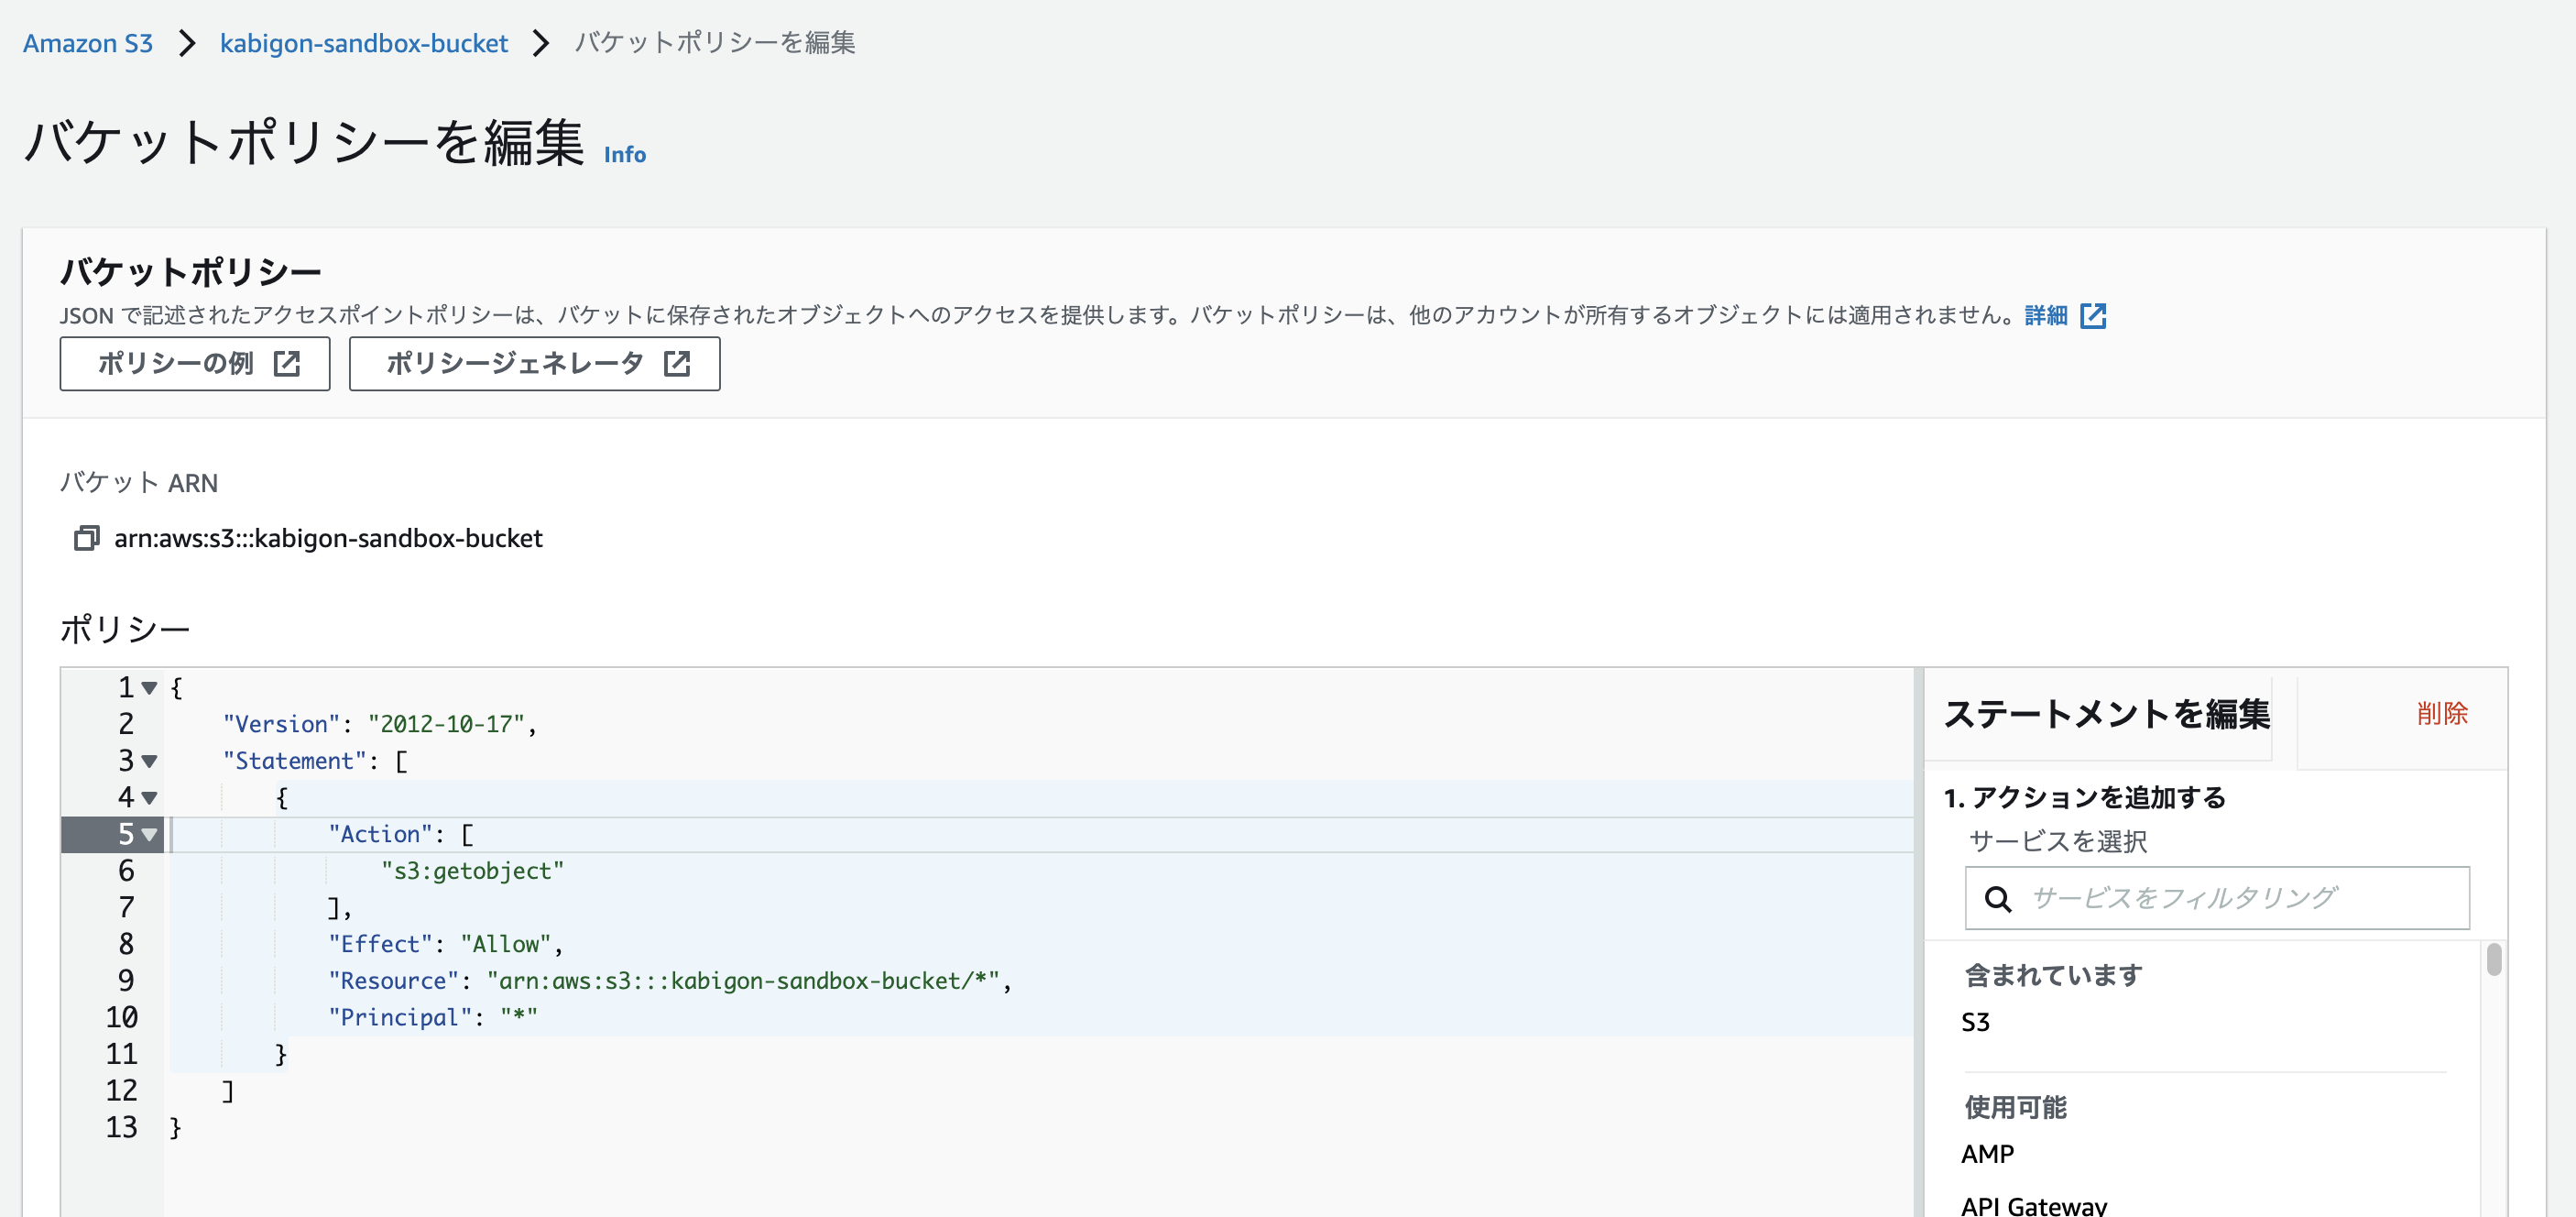Collapse the Statement array on line 3

(x=150, y=761)
